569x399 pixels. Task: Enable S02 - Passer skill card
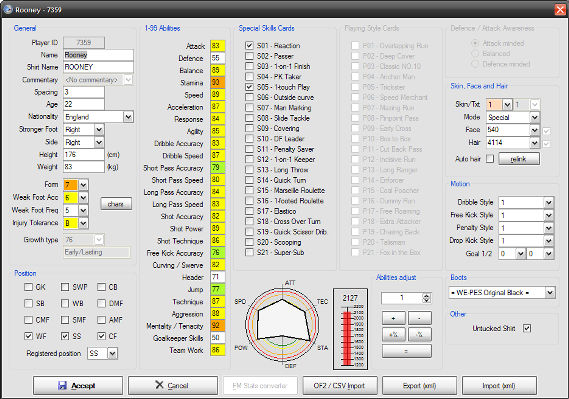[249, 56]
